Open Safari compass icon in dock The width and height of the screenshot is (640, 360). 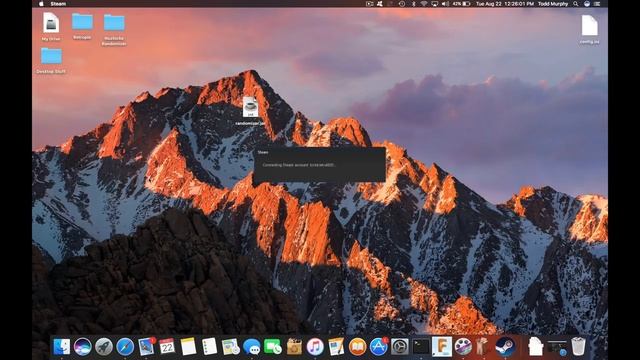pos(125,347)
